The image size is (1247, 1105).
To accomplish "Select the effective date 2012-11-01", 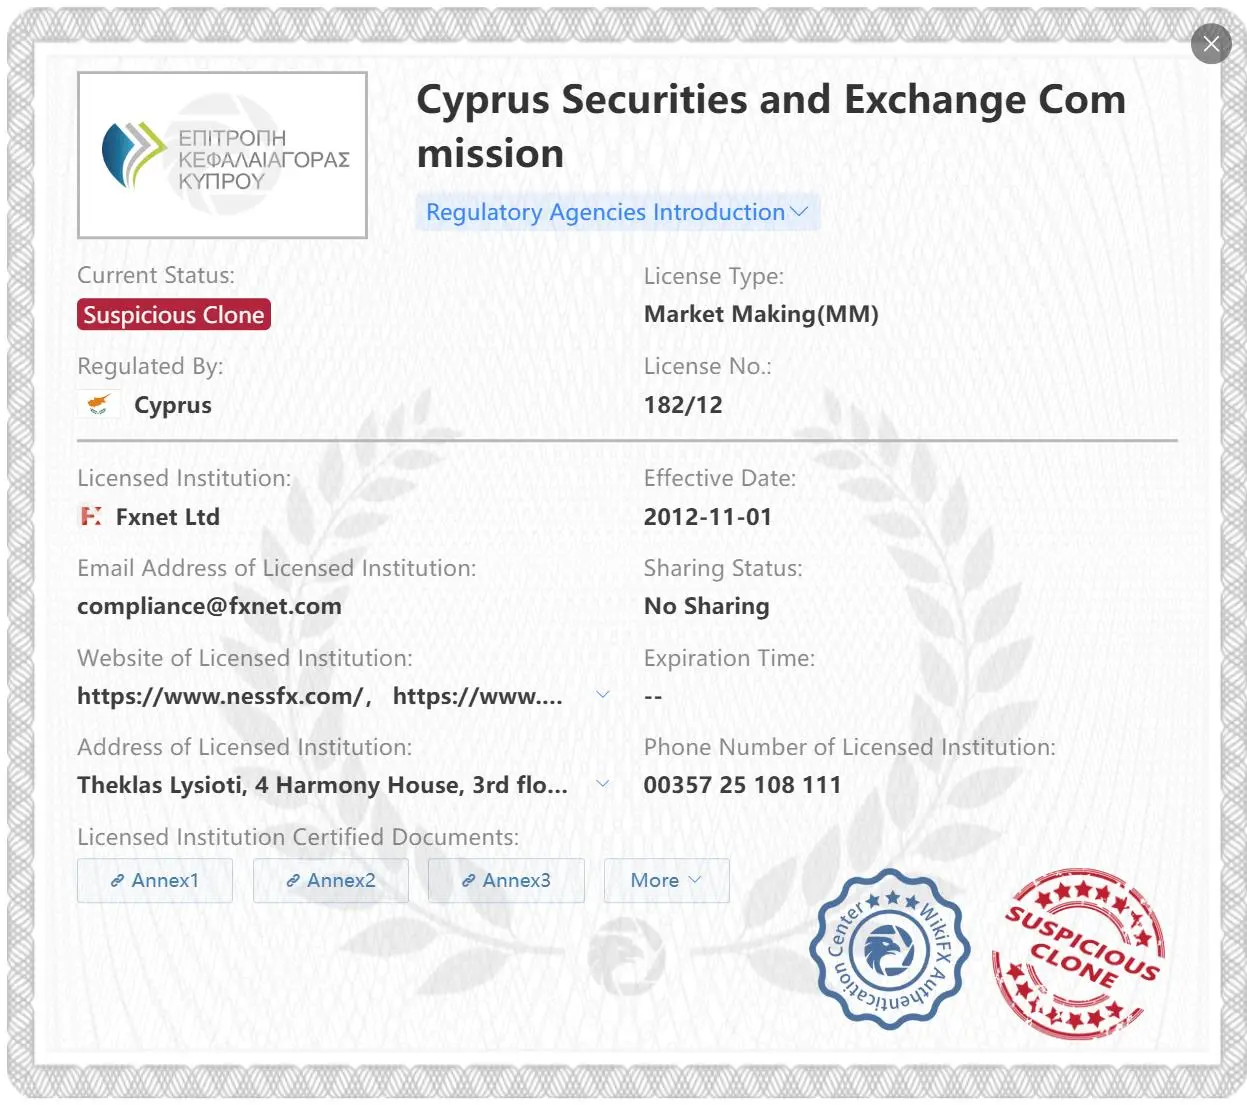I will [708, 517].
